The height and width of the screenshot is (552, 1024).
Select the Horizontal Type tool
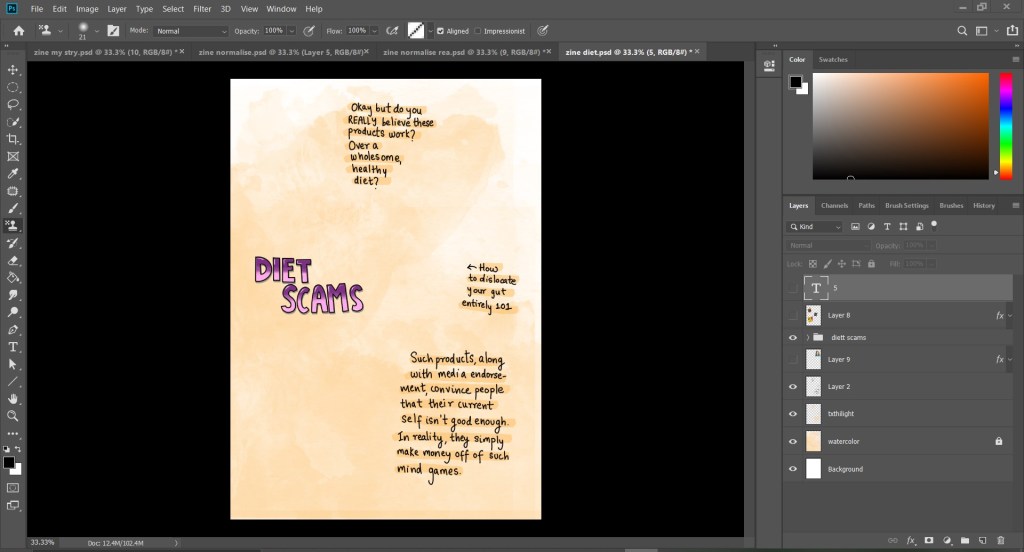click(13, 346)
